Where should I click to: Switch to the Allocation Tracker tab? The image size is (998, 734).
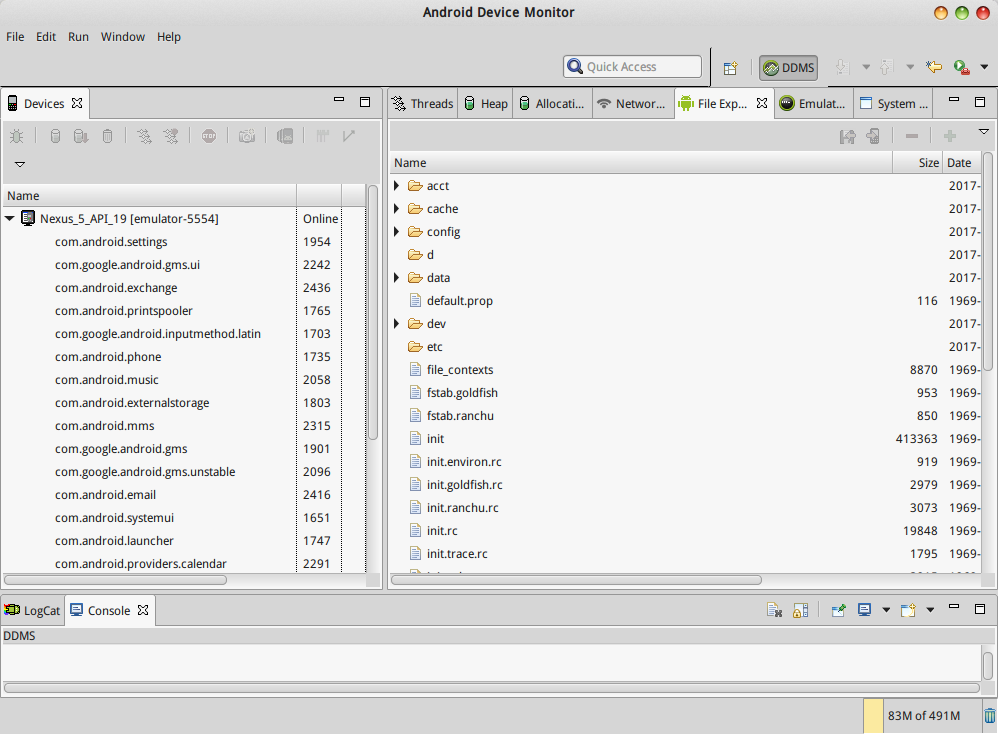pos(552,104)
